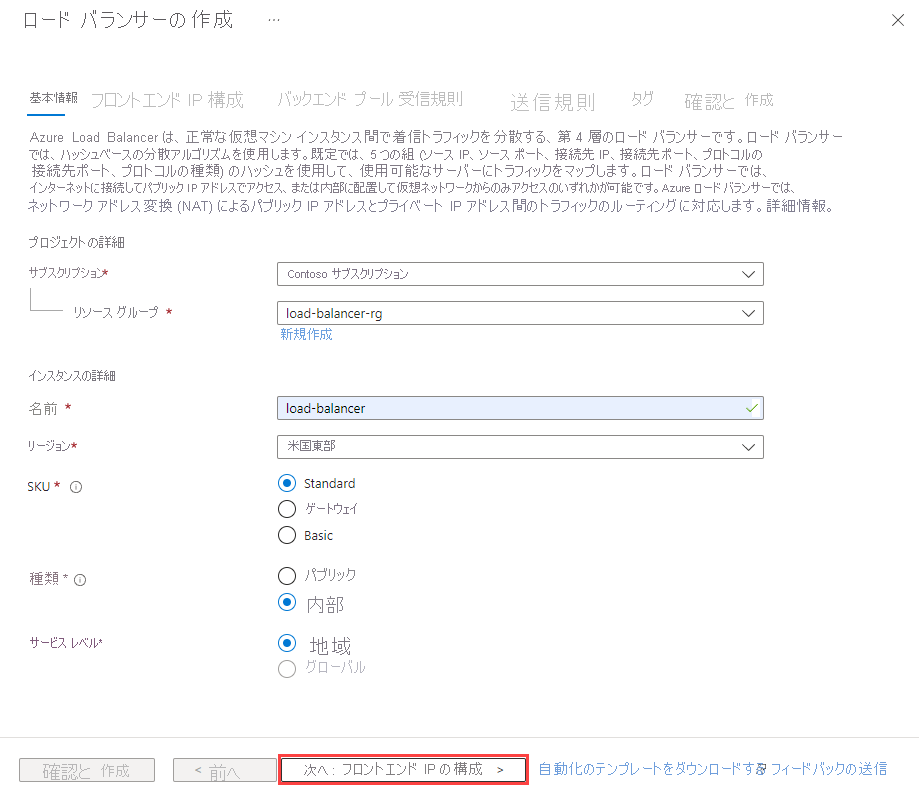Open the ellipsis more options menu
The image size is (919, 790).
(x=274, y=20)
